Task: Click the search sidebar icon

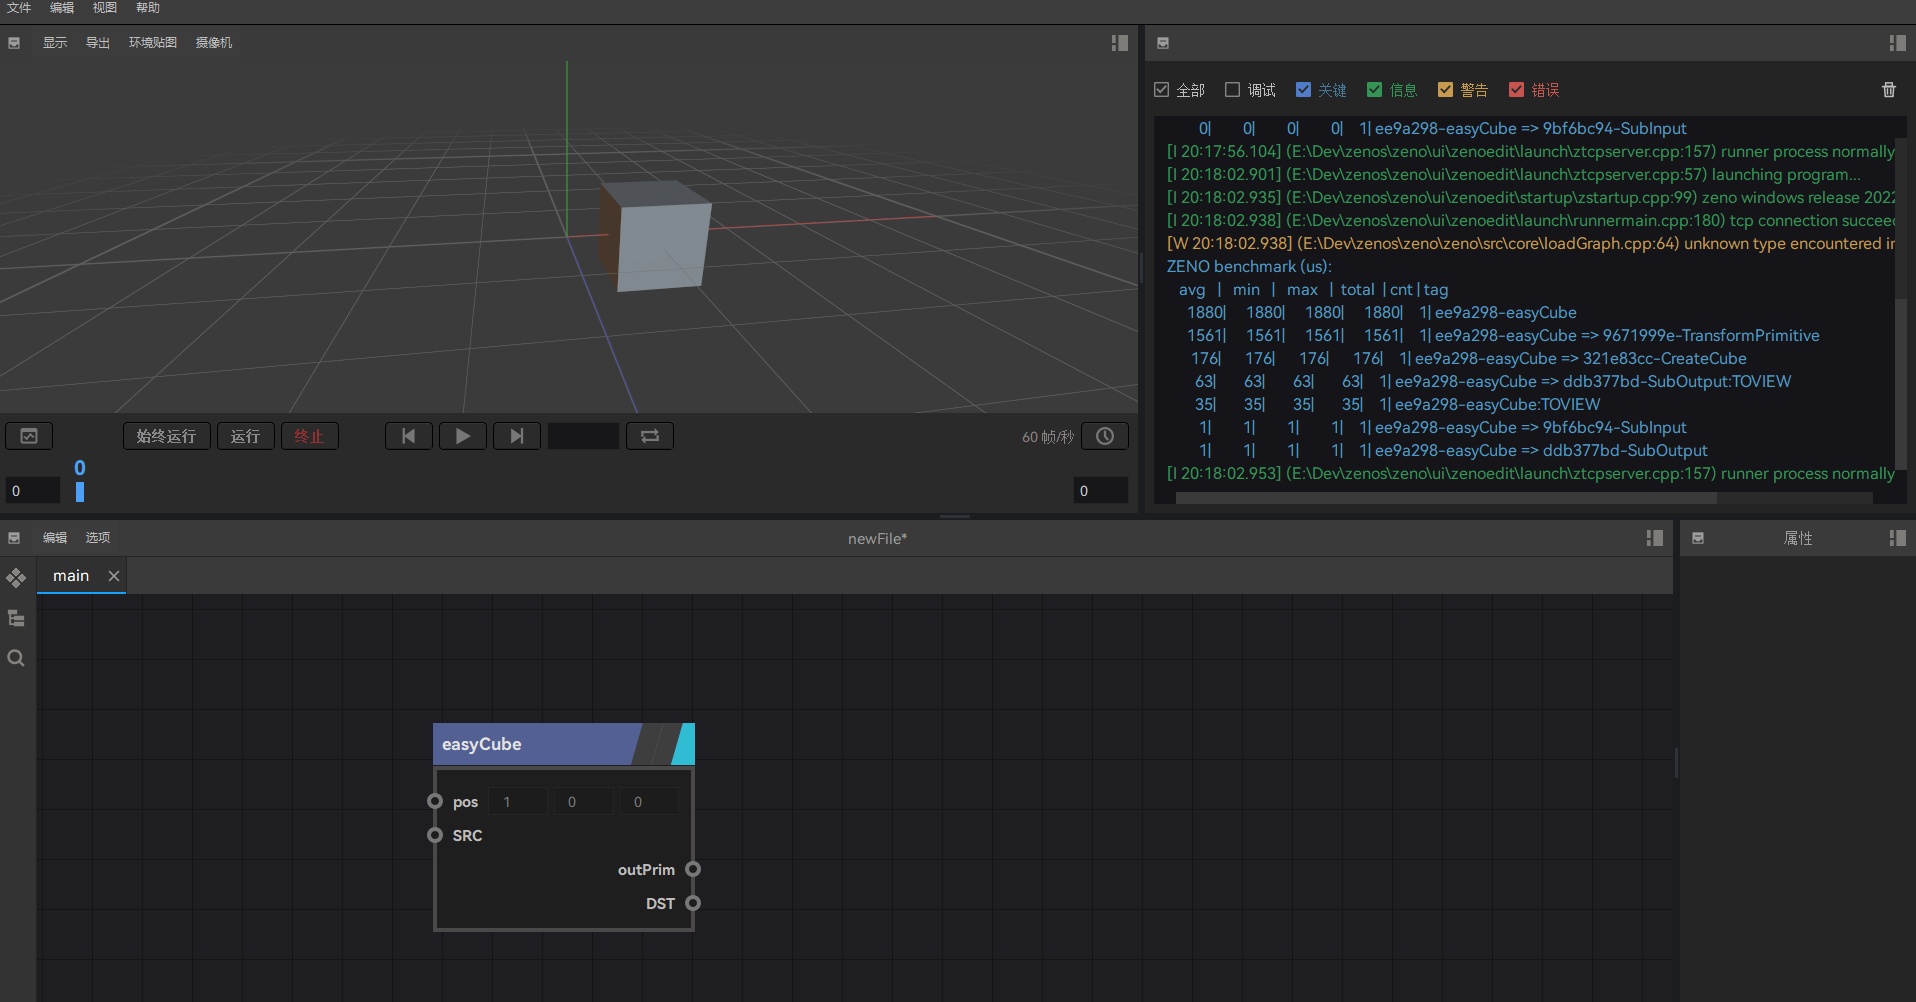Action: 16,658
